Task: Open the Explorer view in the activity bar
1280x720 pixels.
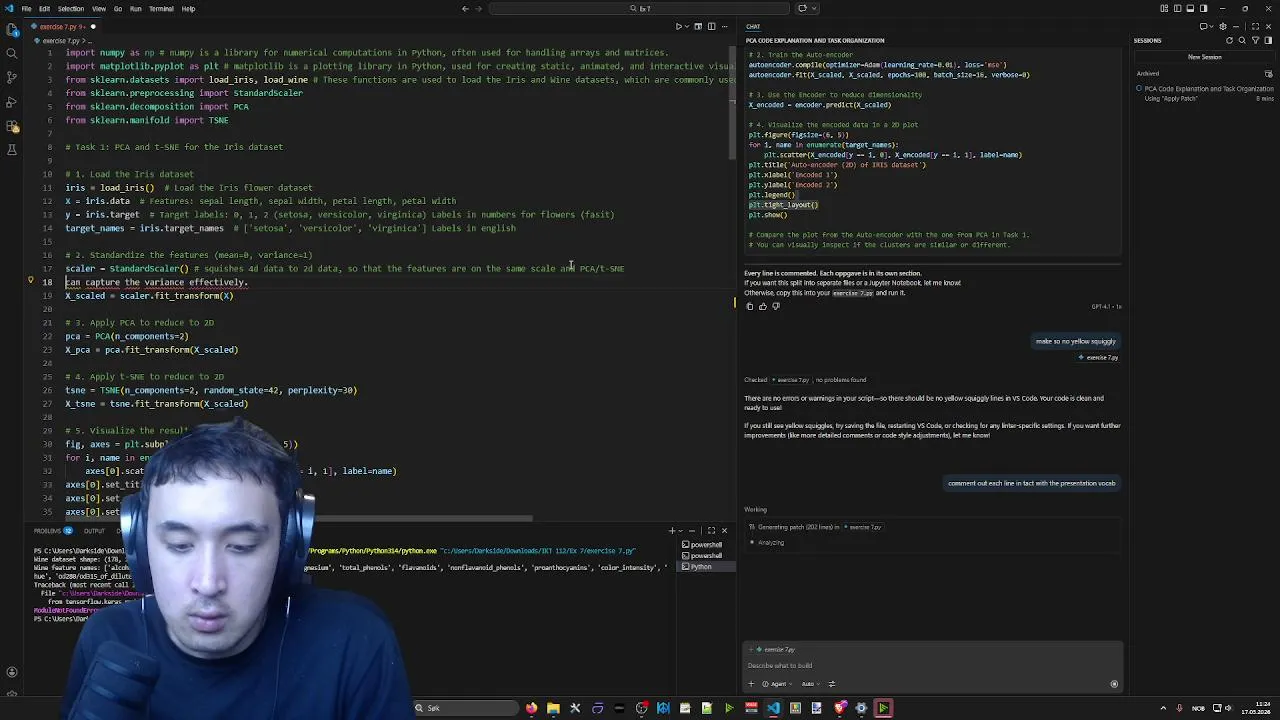Action: click(x=12, y=30)
